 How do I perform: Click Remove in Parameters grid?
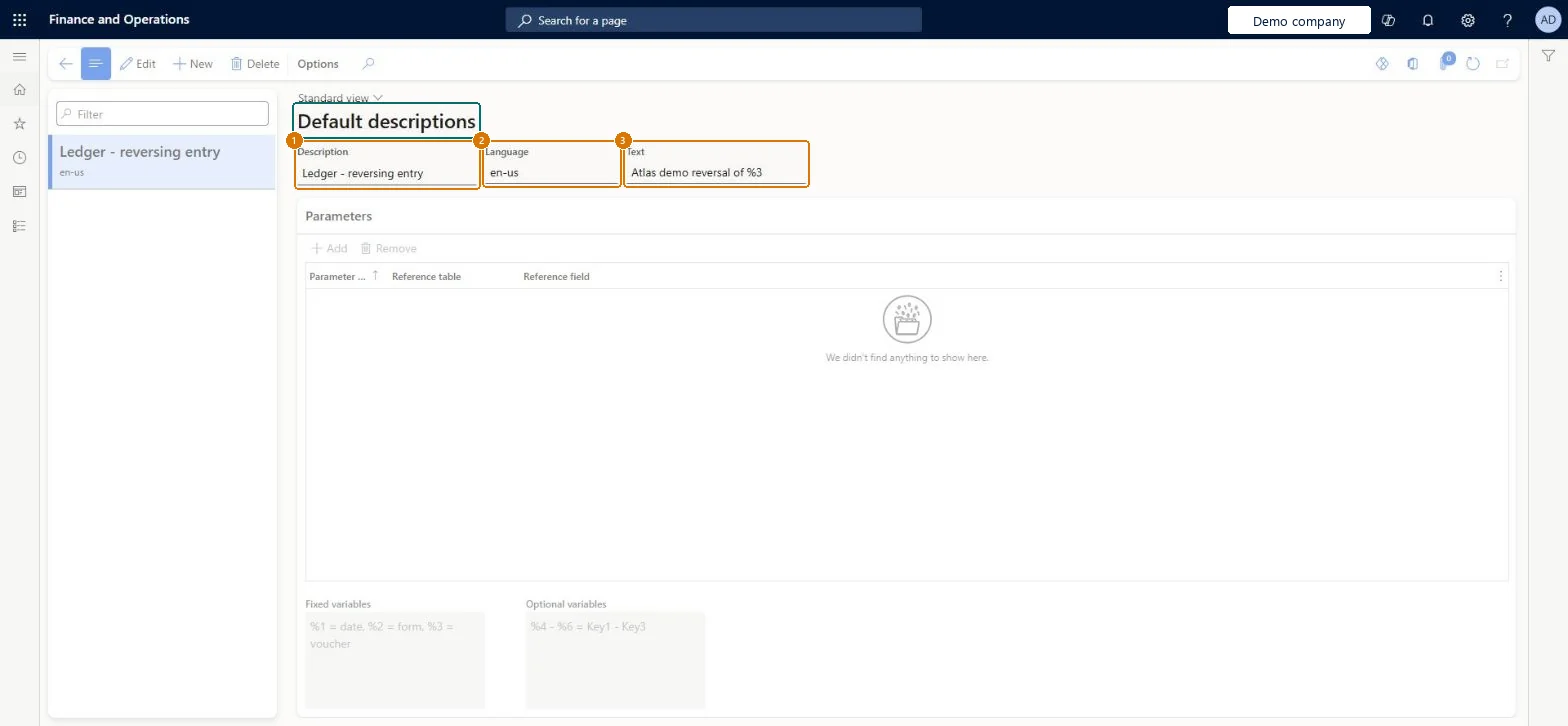pos(388,248)
